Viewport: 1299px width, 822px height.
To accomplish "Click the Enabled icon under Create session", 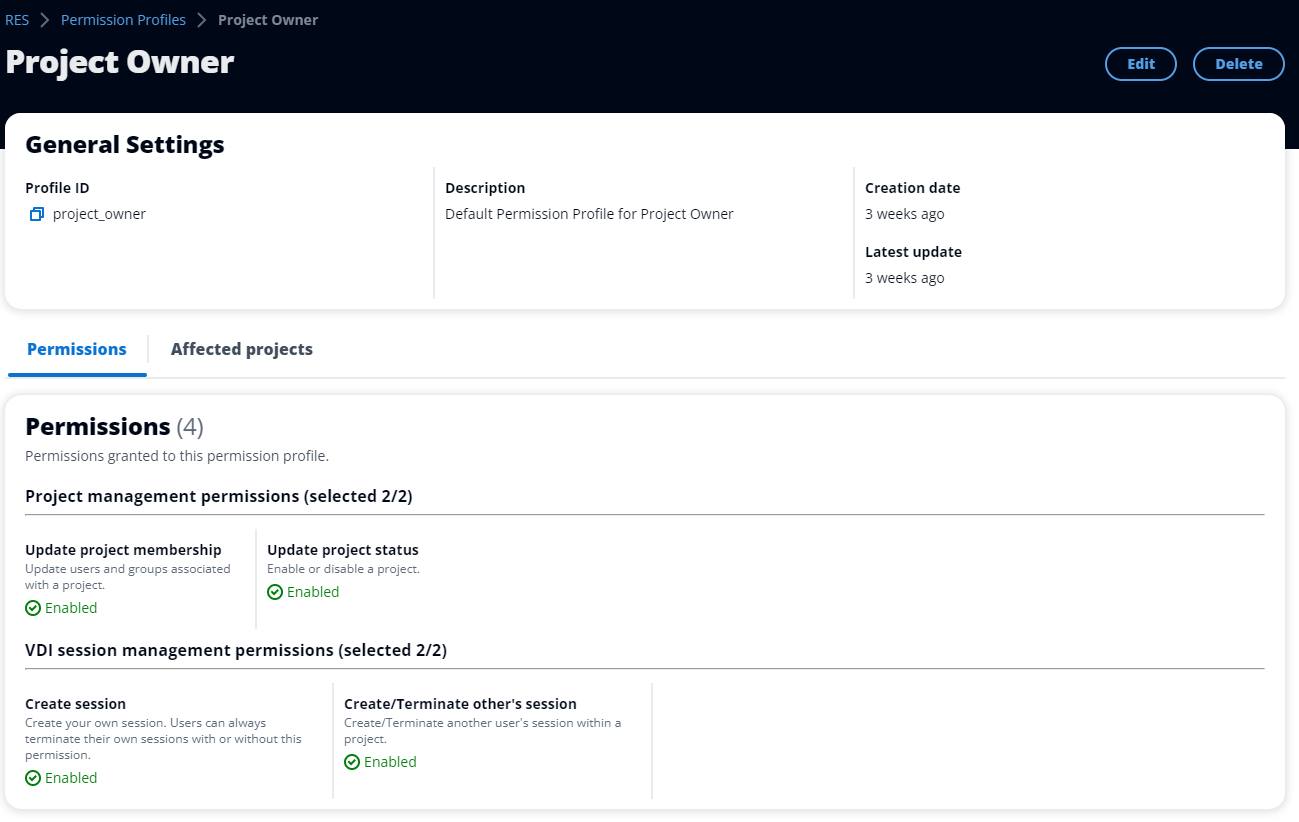I will (x=32, y=777).
